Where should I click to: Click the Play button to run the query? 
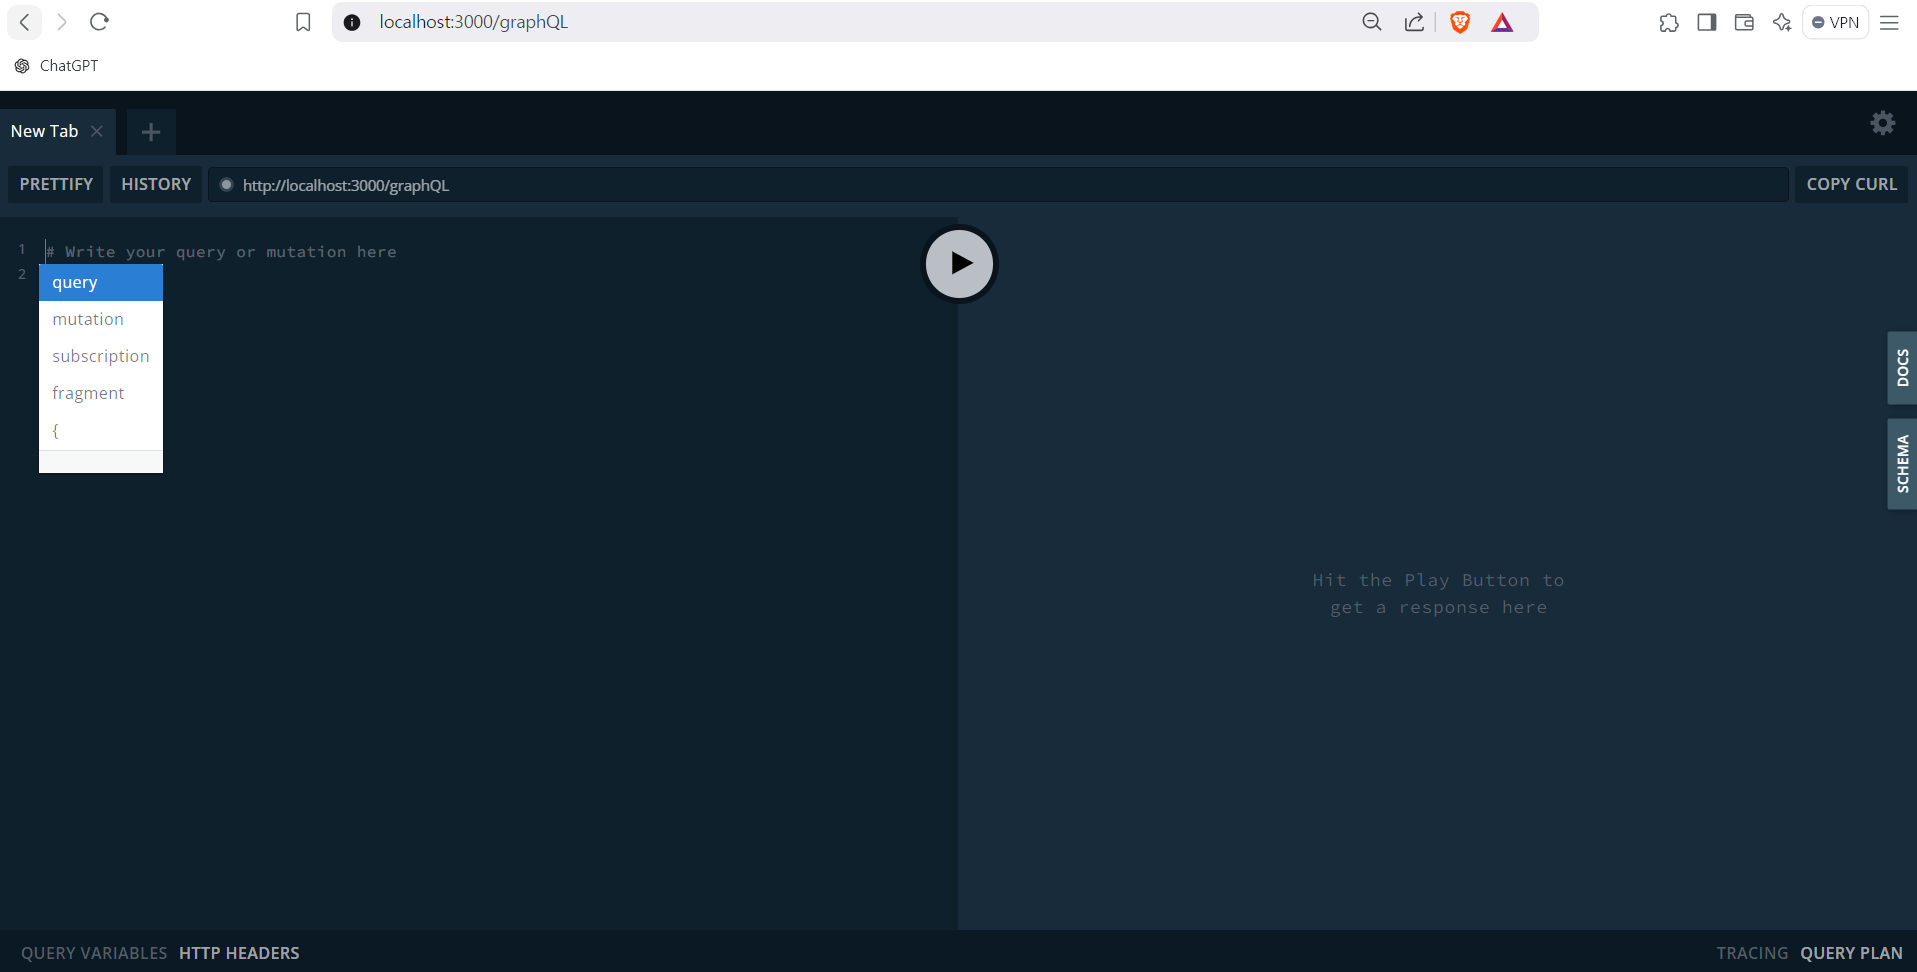coord(958,263)
